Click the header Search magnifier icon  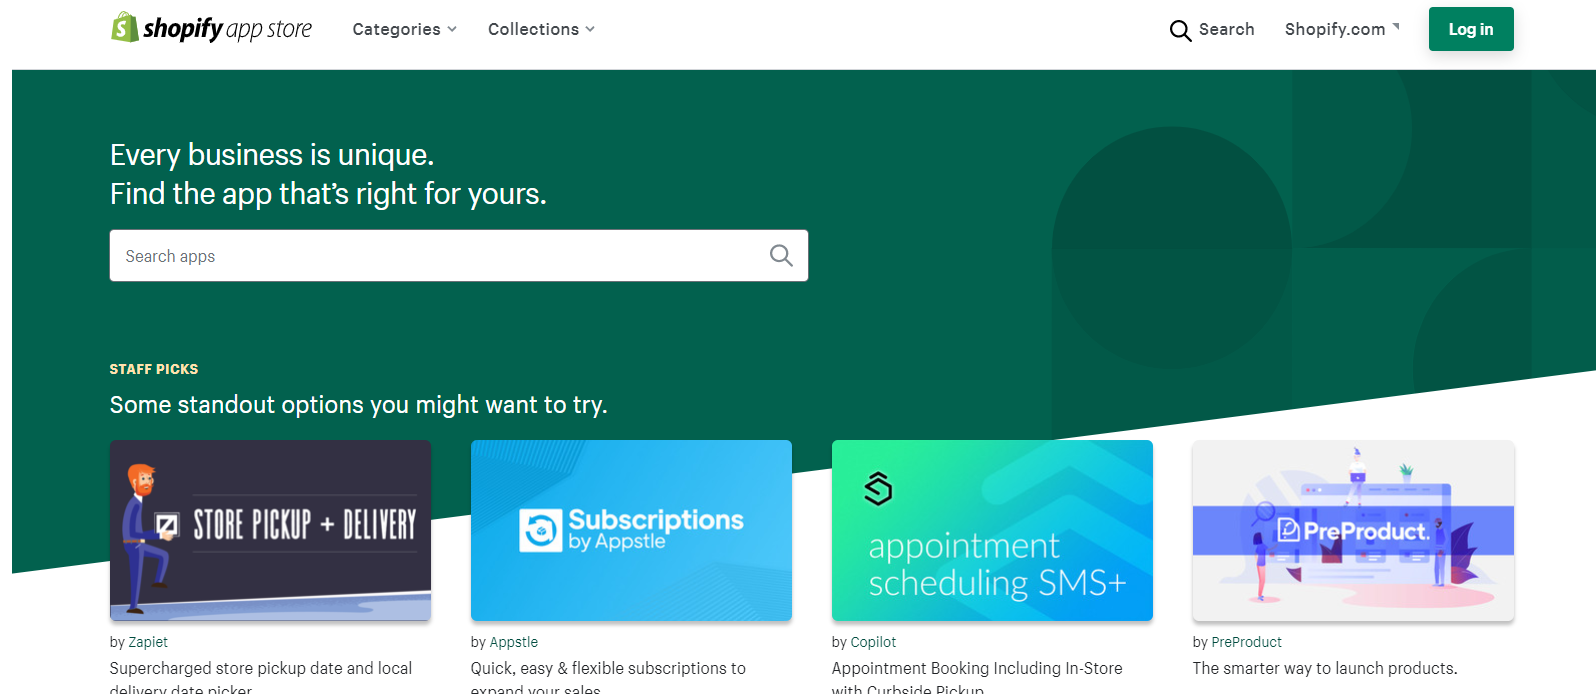click(x=1180, y=30)
